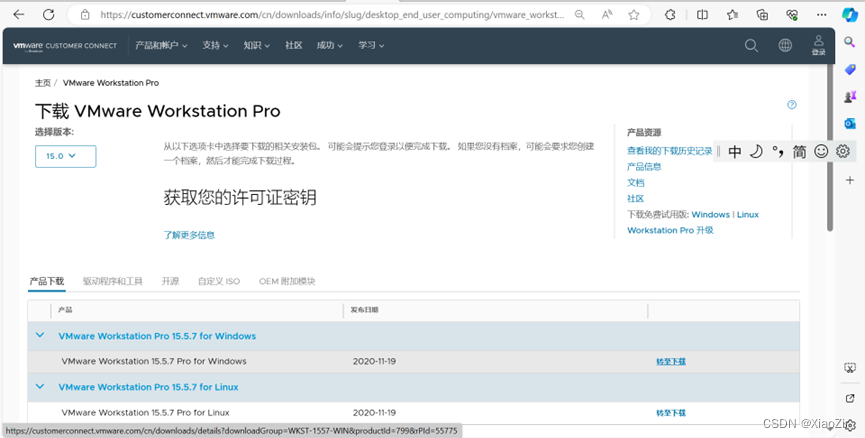Toggle IME half/full width moon icon
This screenshot has width=865, height=438.
756,151
